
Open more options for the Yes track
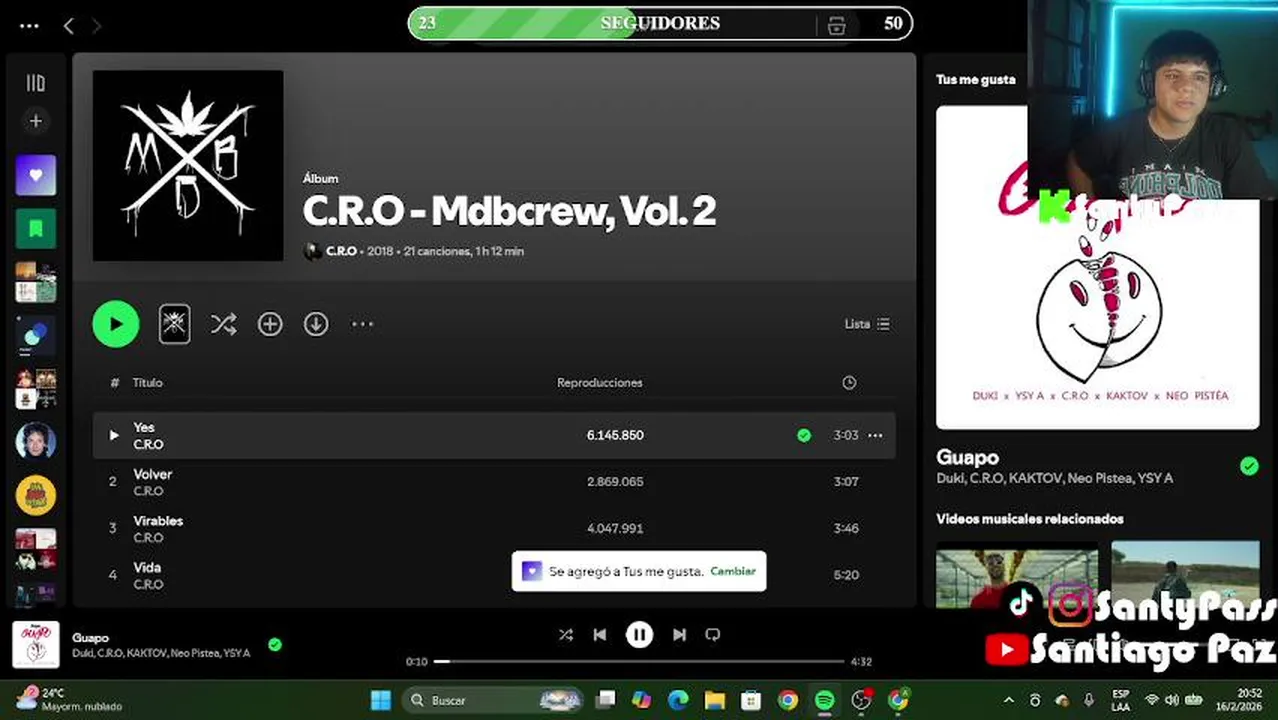tap(875, 435)
